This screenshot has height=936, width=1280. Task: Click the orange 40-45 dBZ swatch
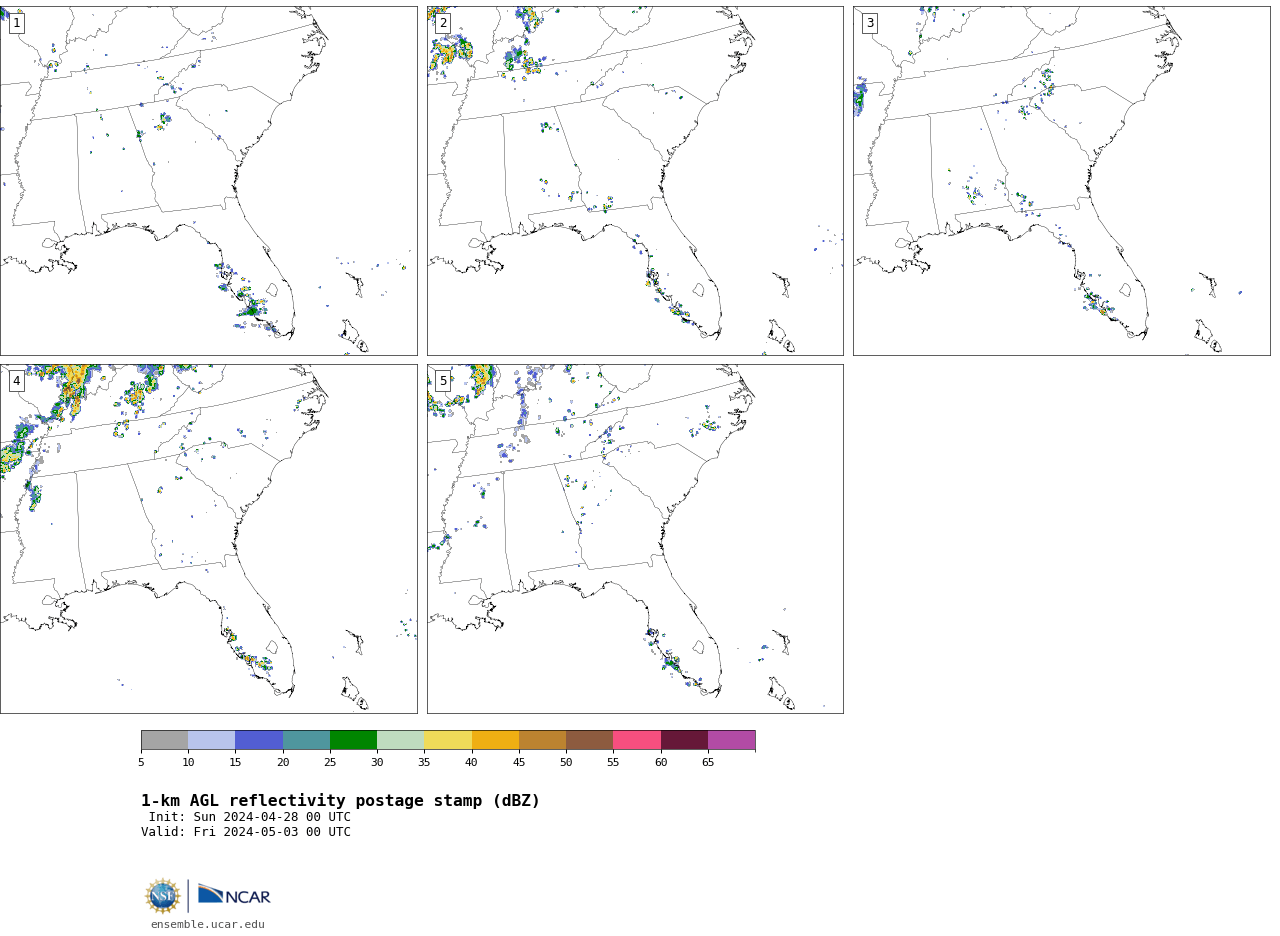click(x=495, y=740)
